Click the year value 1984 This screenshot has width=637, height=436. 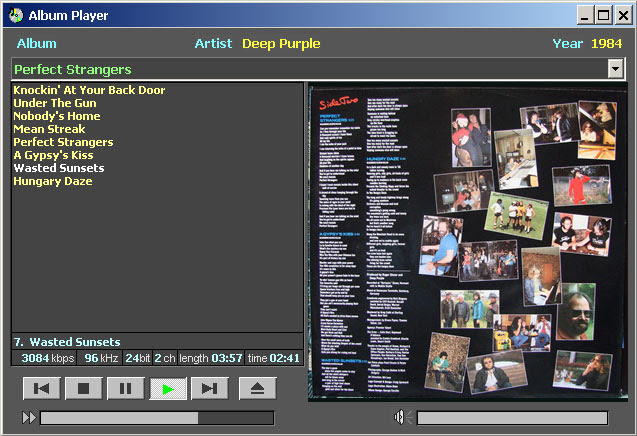click(x=607, y=43)
